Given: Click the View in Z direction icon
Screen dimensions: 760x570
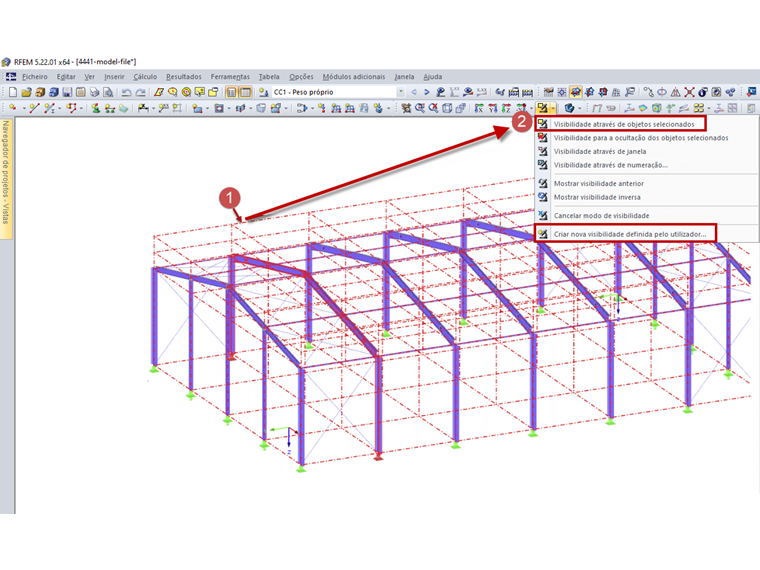Looking at the screenshot, I should pos(506,108).
